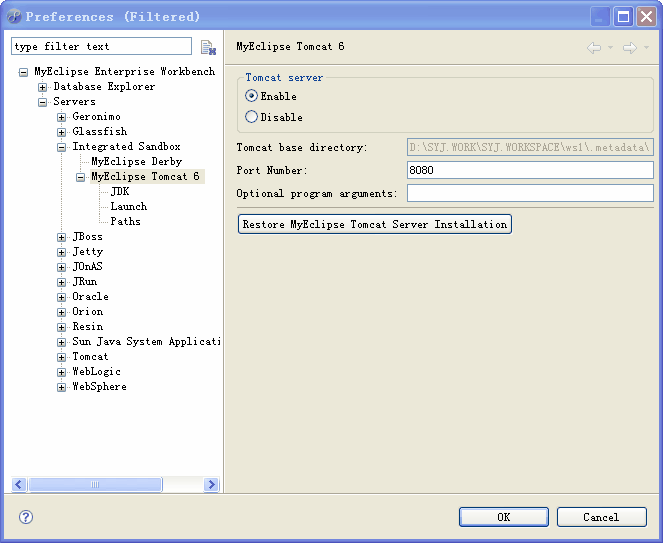Expand the WebLogic node
Viewport: 663px width, 543px height.
[61, 373]
